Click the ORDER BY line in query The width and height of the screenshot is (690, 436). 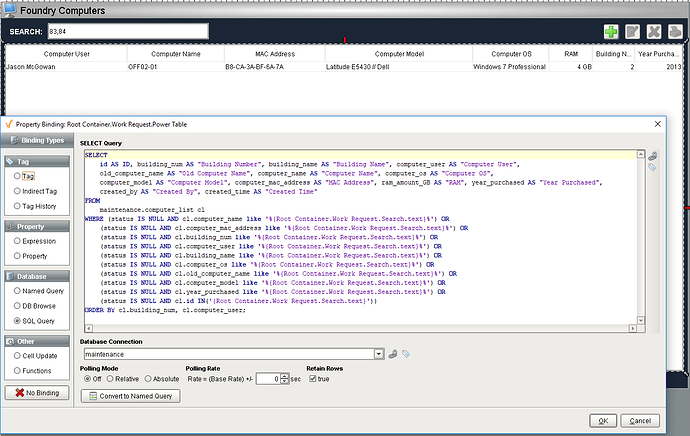(x=165, y=310)
